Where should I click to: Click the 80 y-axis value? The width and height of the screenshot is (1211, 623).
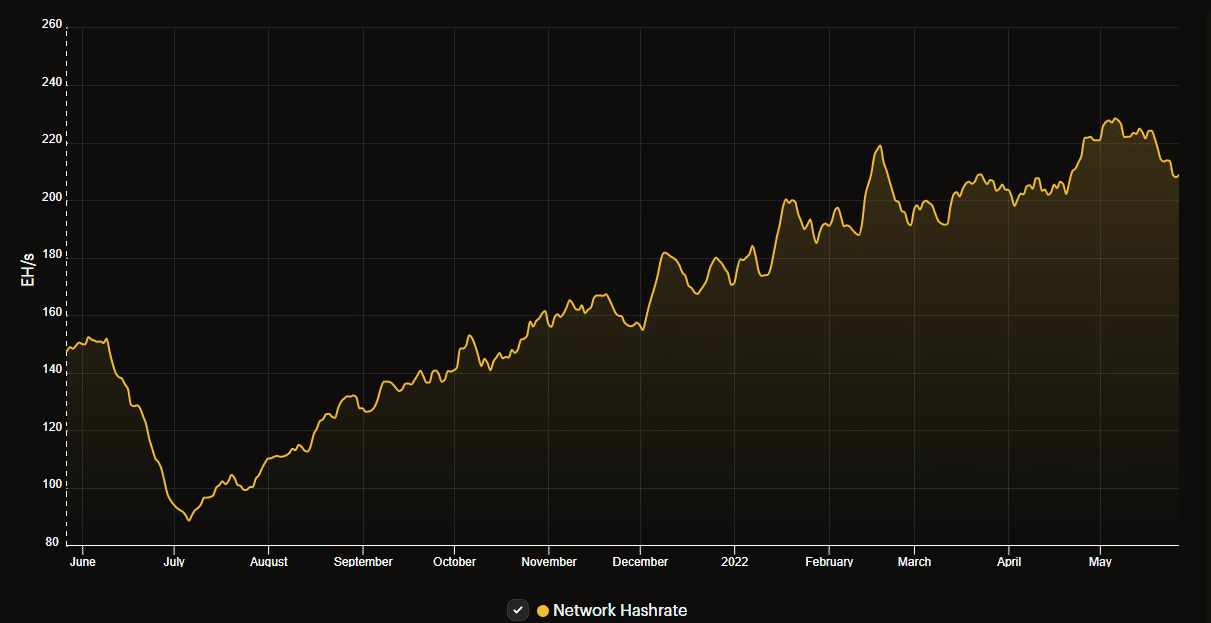(x=54, y=543)
